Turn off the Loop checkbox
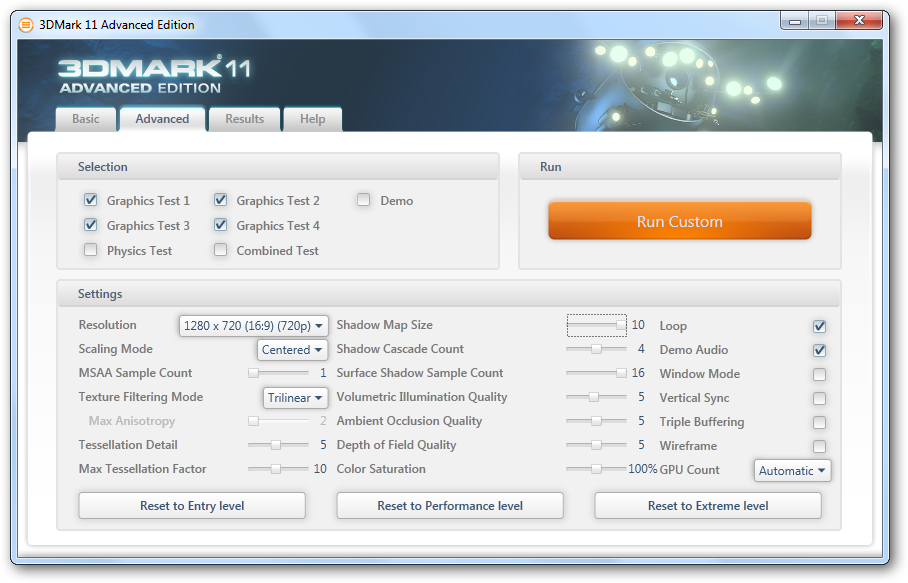The image size is (908, 583). [819, 327]
